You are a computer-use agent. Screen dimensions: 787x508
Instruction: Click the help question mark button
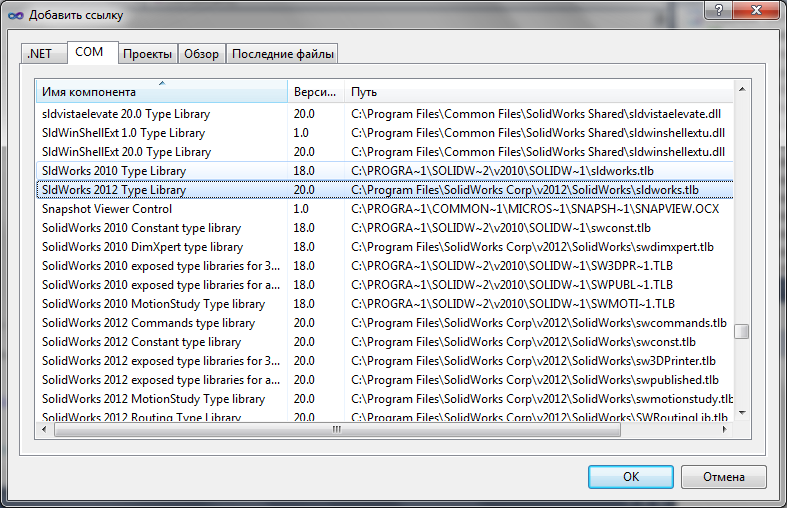click(x=719, y=10)
